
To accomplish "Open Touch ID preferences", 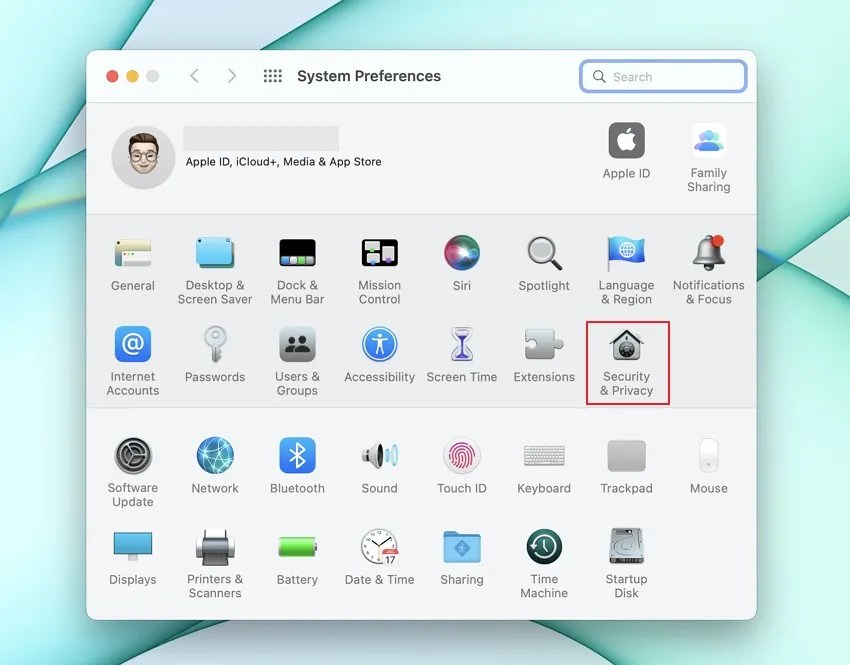I will pyautogui.click(x=462, y=463).
